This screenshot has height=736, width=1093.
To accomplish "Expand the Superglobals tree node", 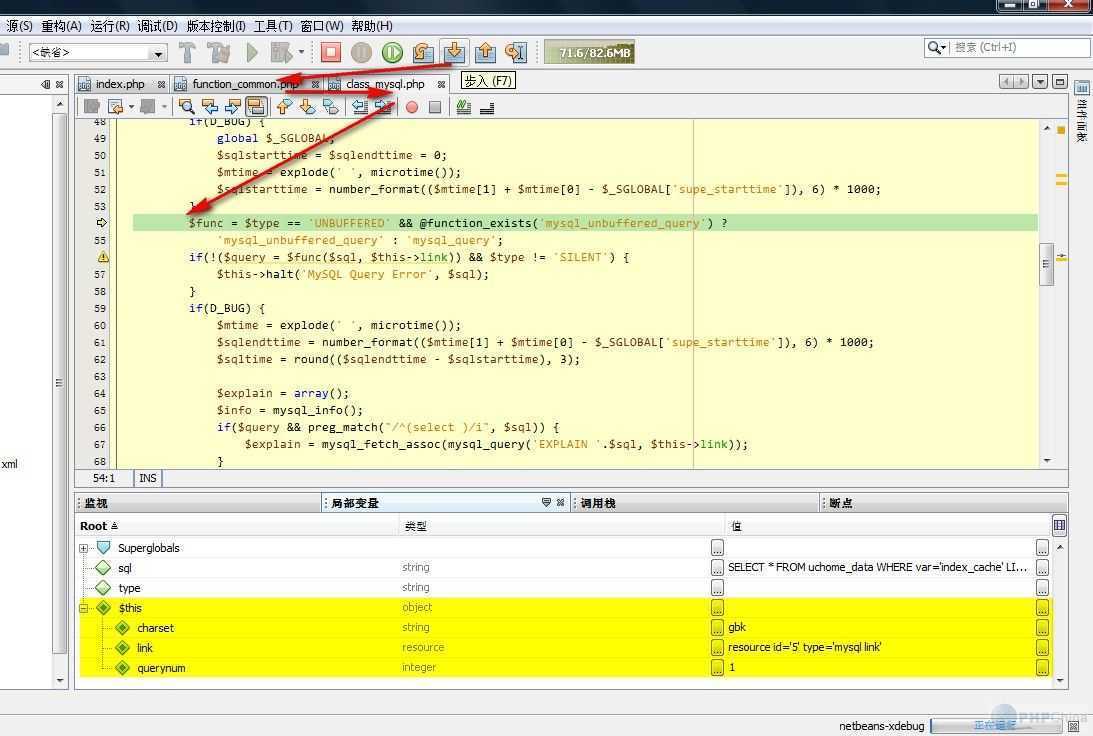I will 84,549.
